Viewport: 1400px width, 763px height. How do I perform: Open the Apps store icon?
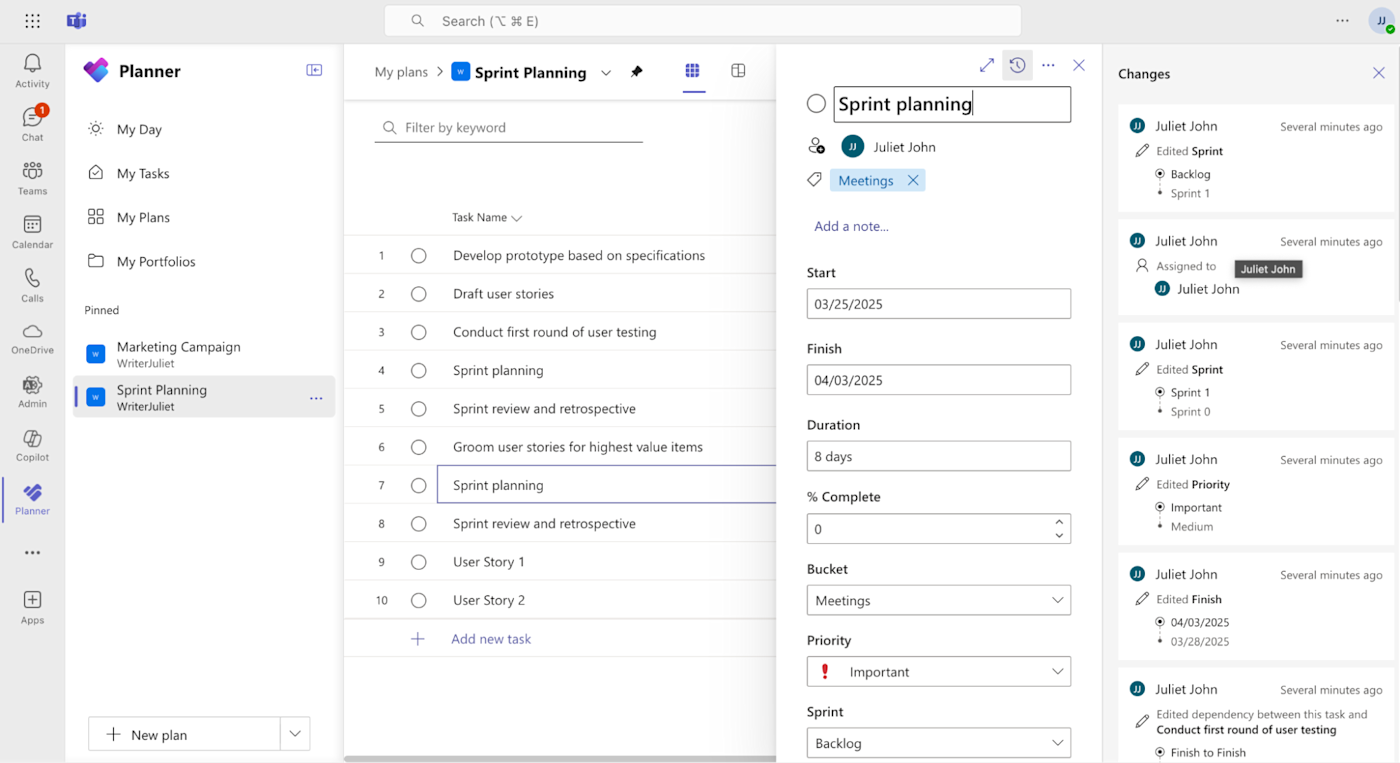[32, 606]
